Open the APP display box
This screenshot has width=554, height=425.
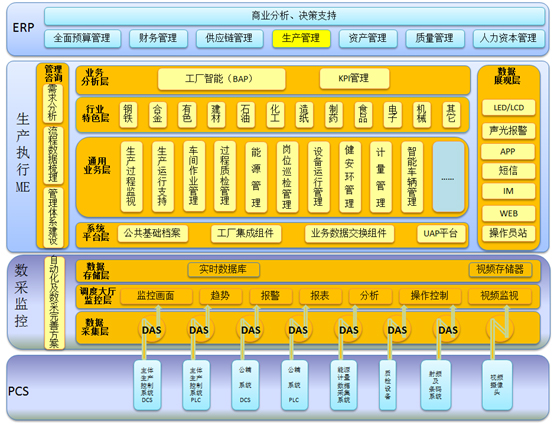pyautogui.click(x=508, y=152)
